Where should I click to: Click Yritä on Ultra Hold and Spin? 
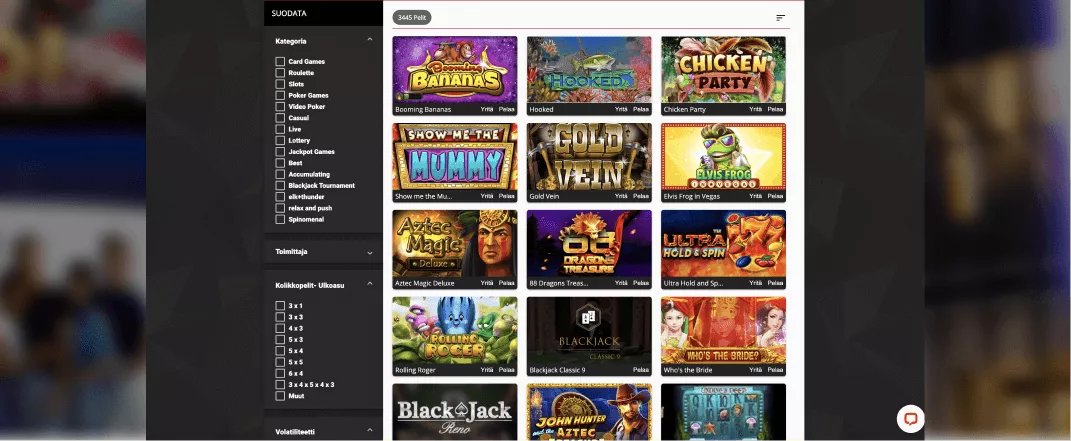pos(755,283)
